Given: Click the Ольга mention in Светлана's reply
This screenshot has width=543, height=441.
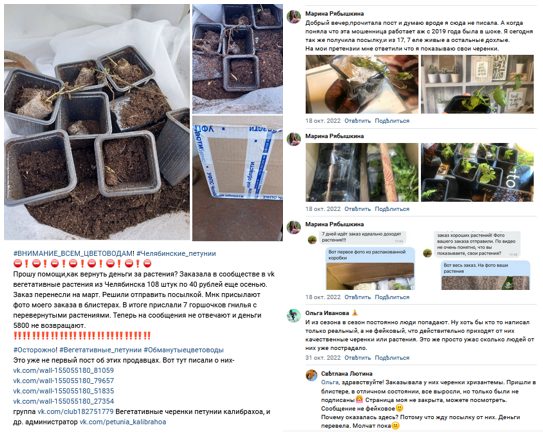Looking at the screenshot, I should (x=330, y=382).
